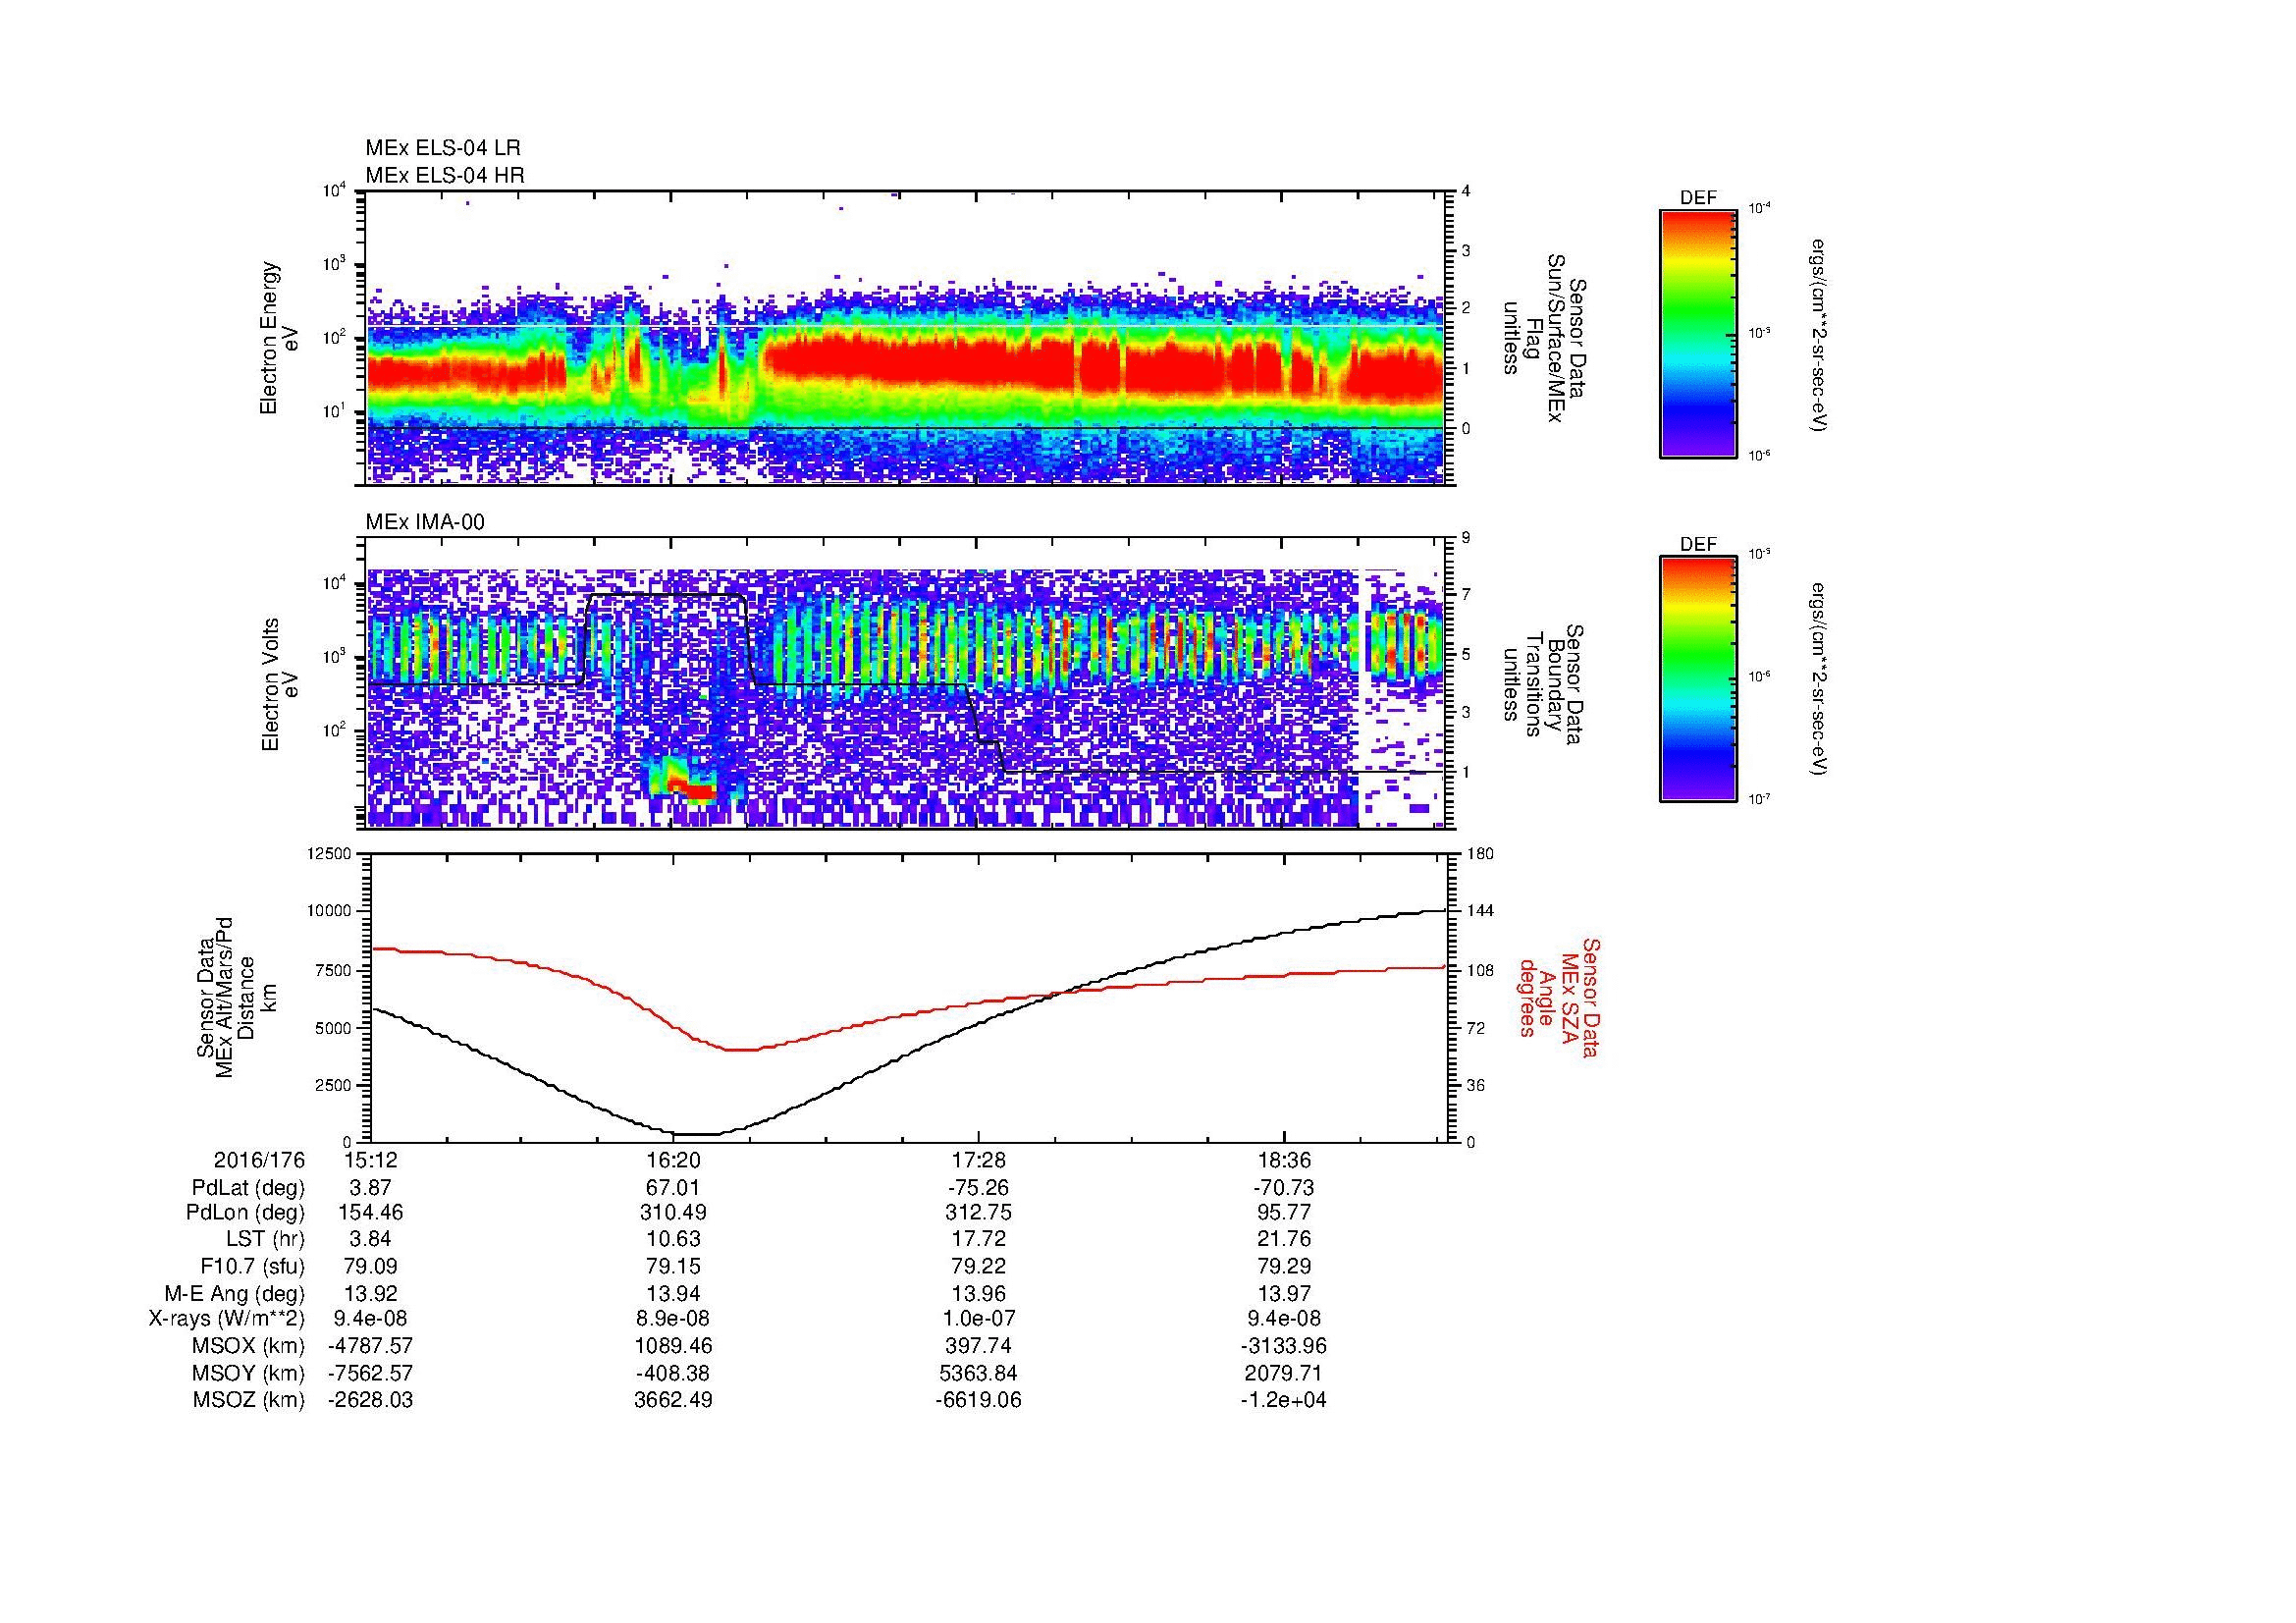Click the MSOX value '-4787.57'
Image resolution: width=2296 pixels, height=1623 pixels.
pyautogui.click(x=370, y=1346)
